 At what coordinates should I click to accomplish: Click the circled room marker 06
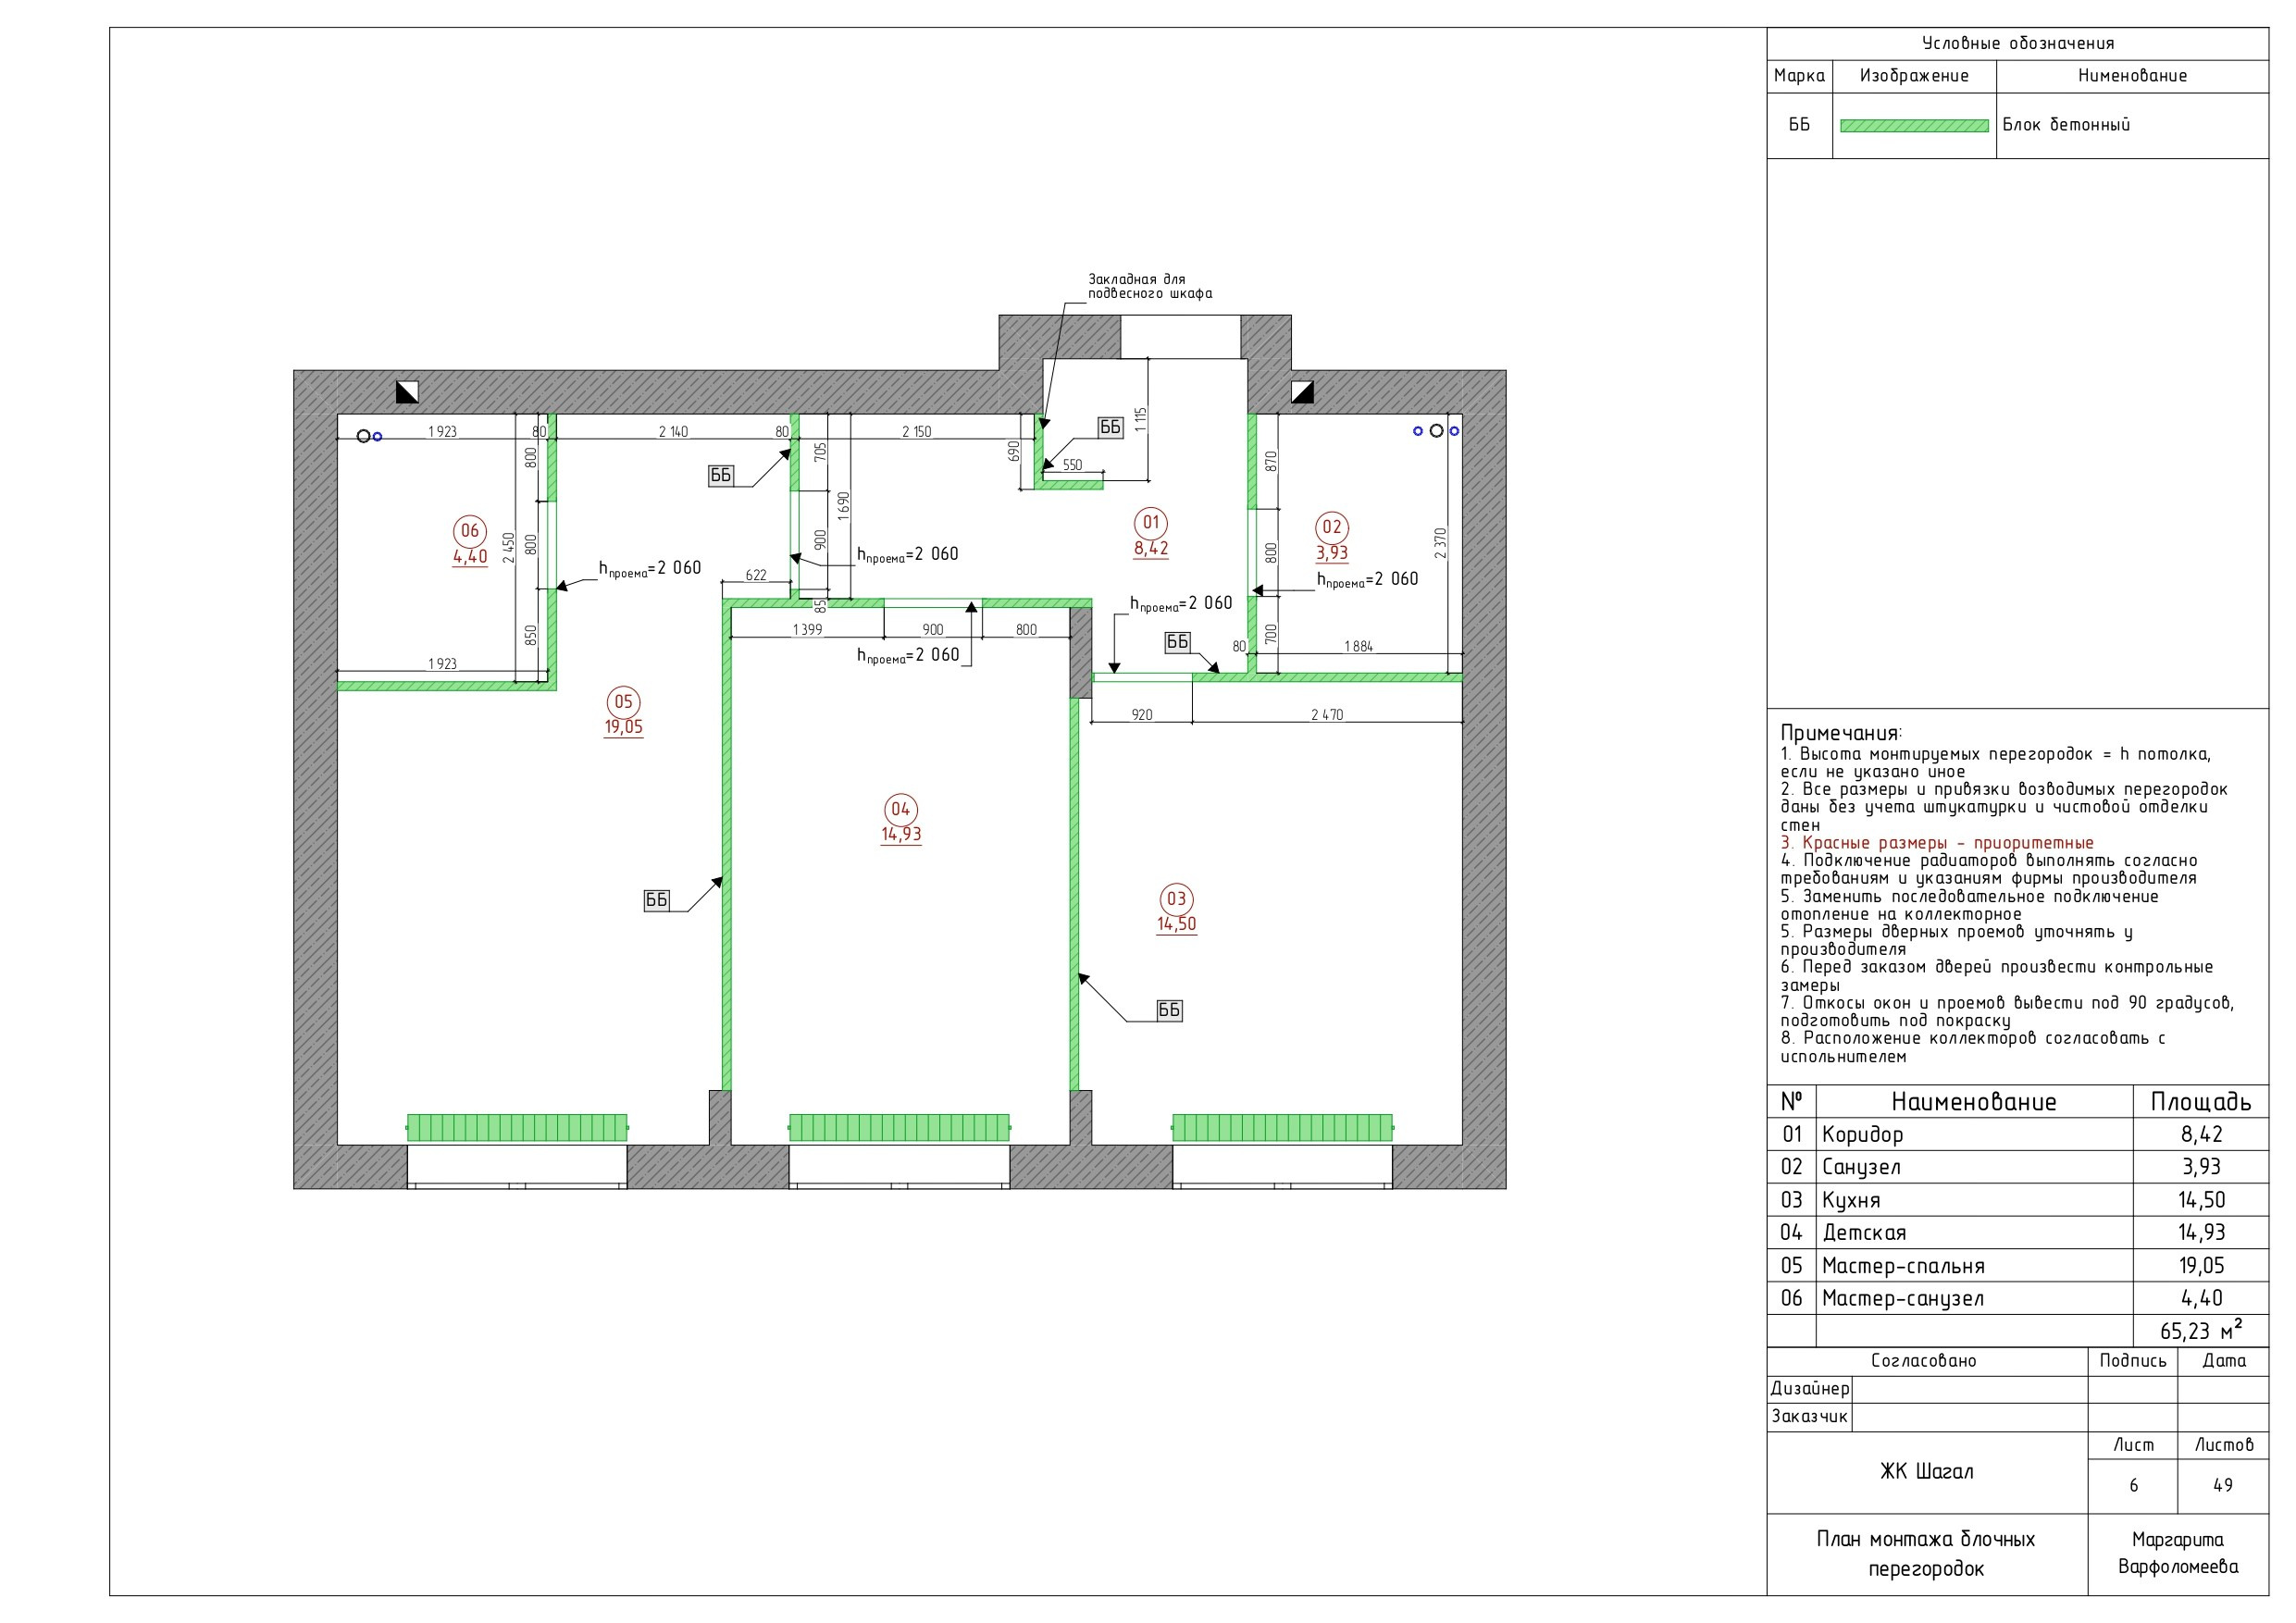click(x=470, y=531)
